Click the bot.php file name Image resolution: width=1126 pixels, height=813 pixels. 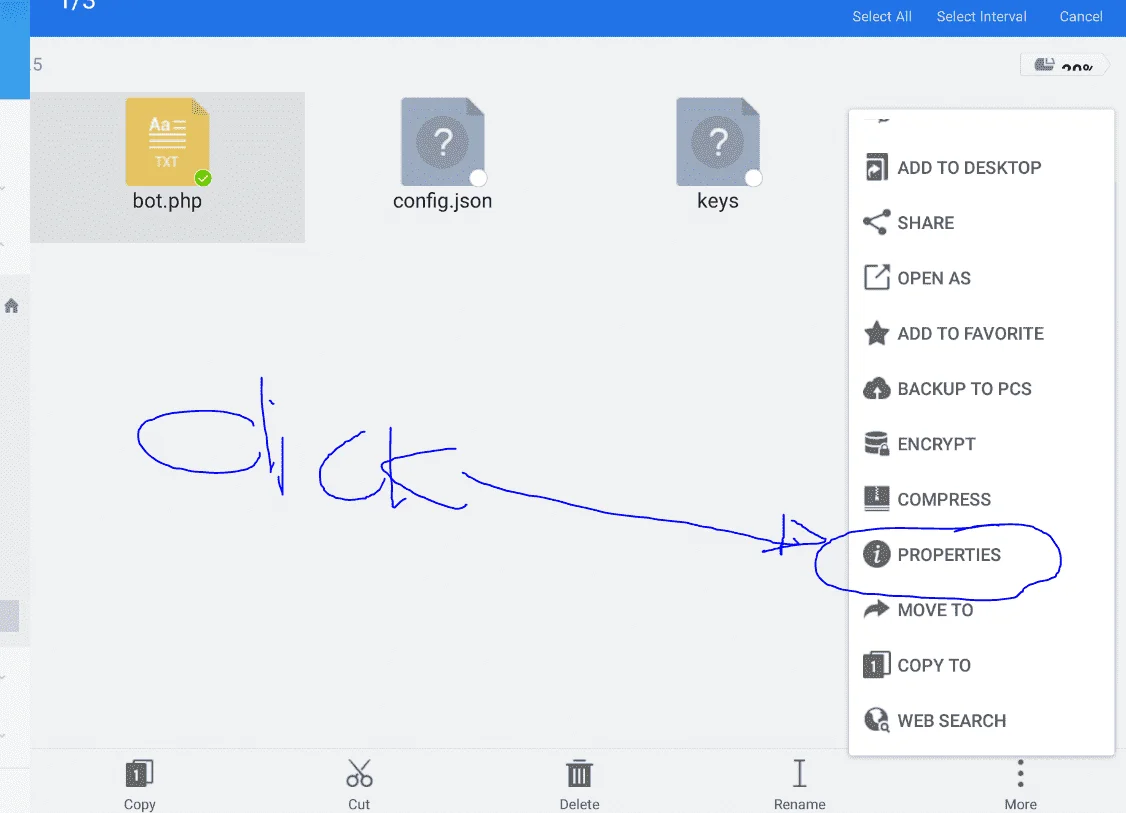167,200
